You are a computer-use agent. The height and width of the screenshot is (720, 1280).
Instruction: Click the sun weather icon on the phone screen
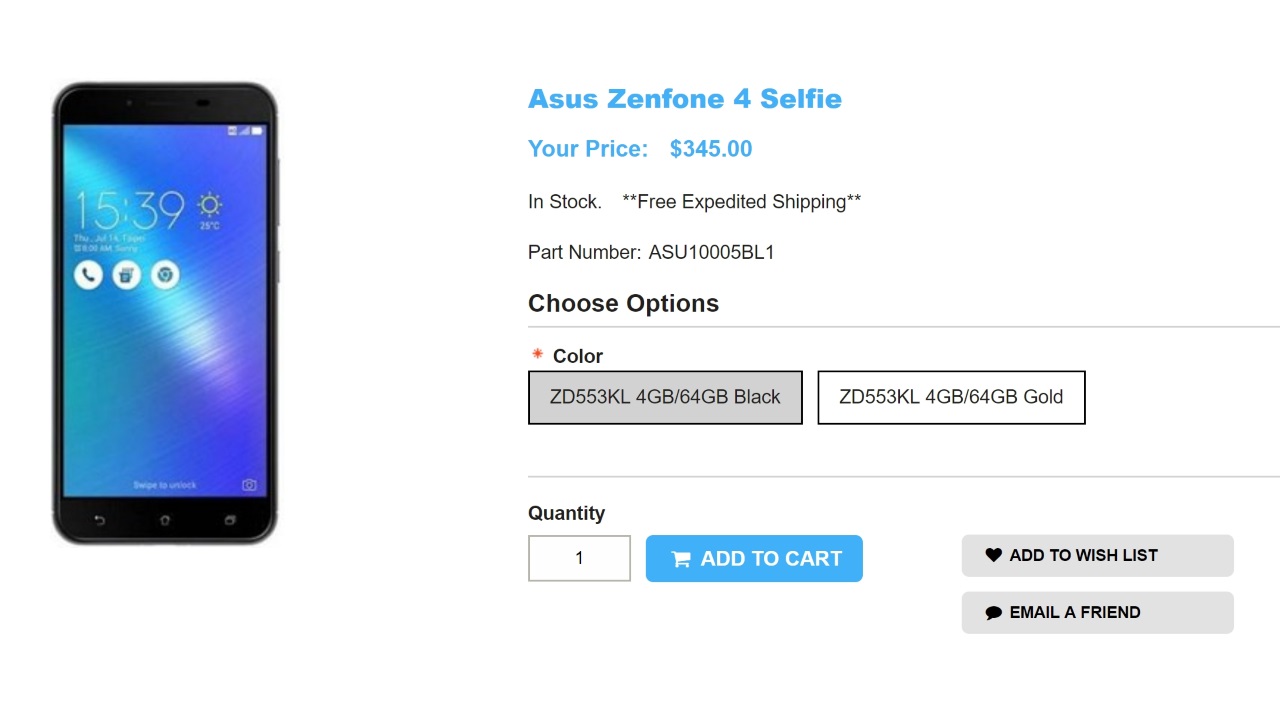pyautogui.click(x=209, y=206)
